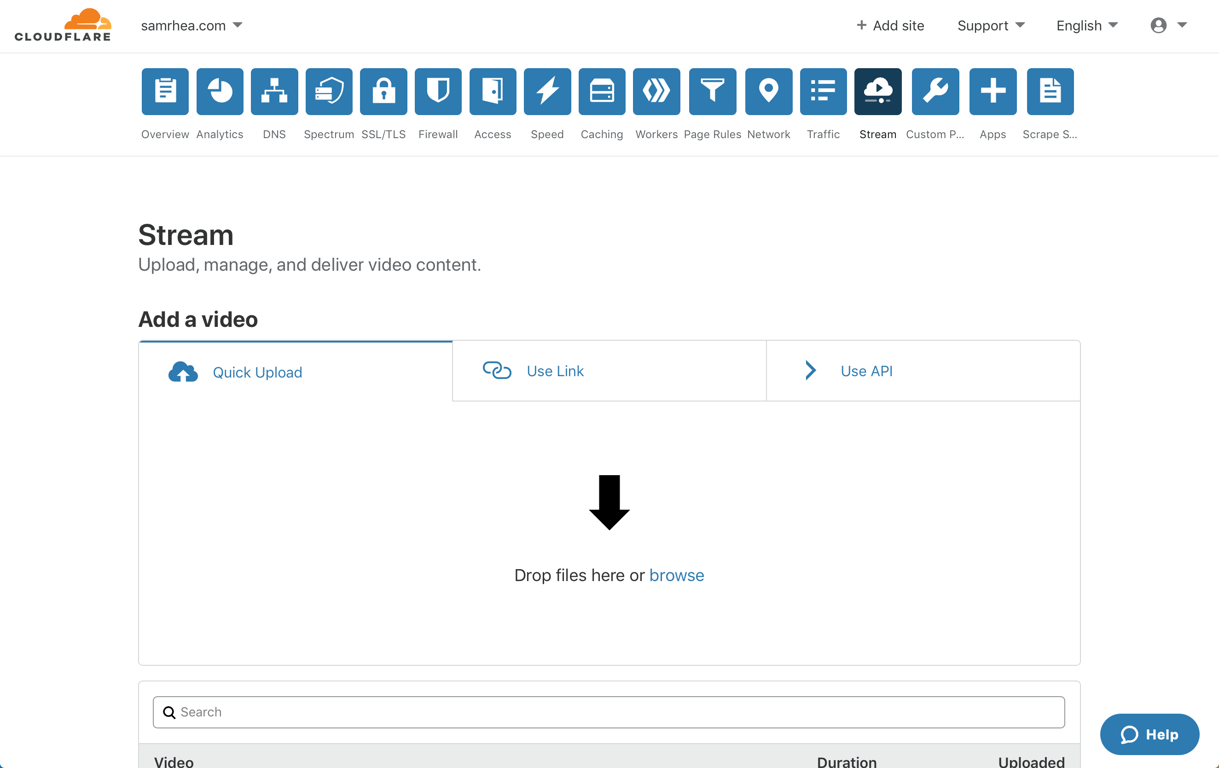Open the Traffic list icon
The image size is (1219, 768).
click(x=823, y=91)
